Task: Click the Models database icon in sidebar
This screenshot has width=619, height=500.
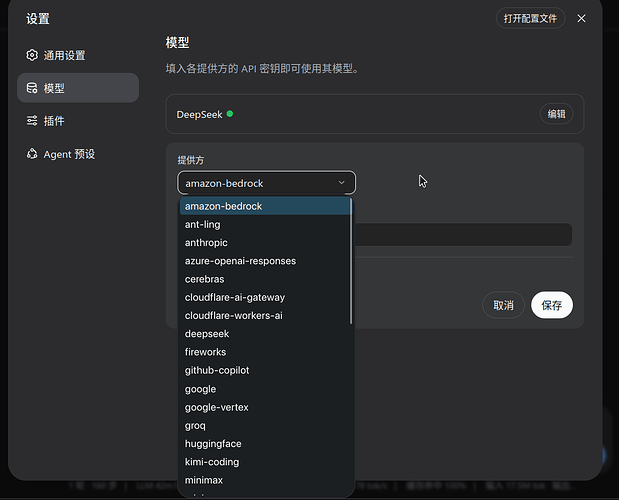Action: (32, 88)
